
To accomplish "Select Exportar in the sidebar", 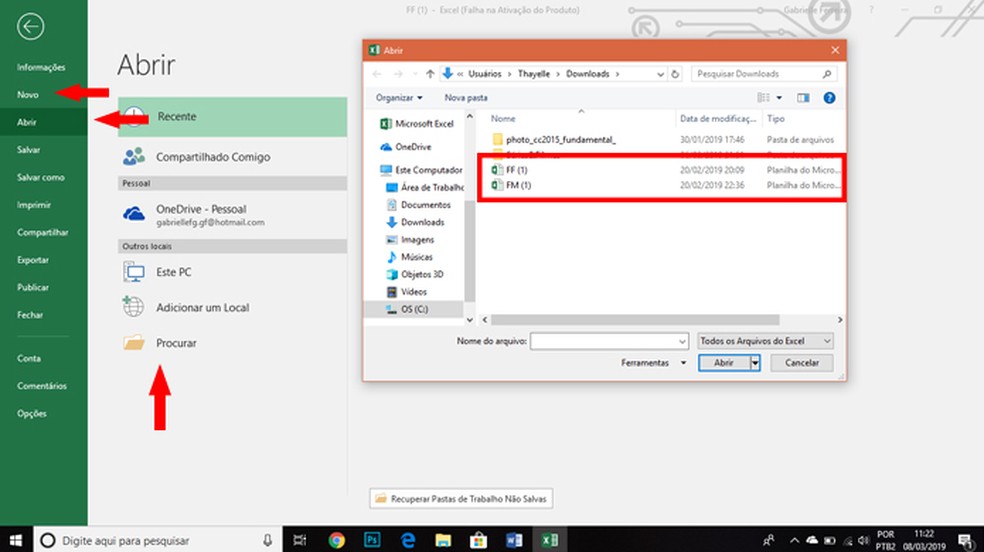I will pos(33,260).
